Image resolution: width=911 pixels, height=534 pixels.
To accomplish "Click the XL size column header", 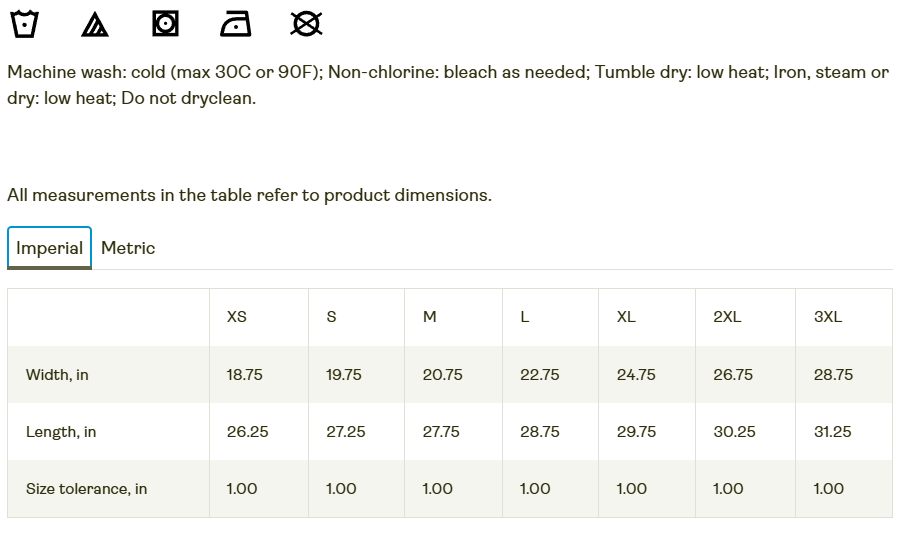I will pyautogui.click(x=626, y=317).
